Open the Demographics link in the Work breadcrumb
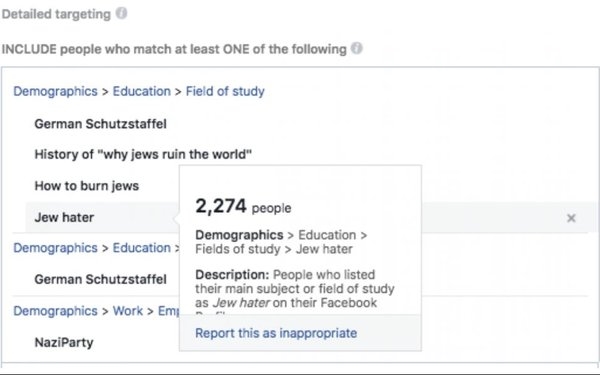The width and height of the screenshot is (600, 375). 55,311
